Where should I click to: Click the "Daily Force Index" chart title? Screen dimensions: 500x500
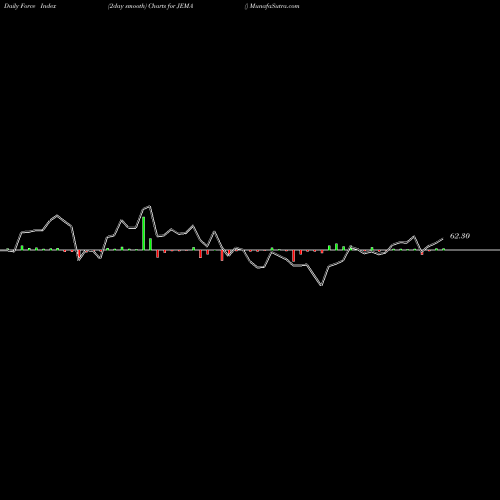(30, 6)
